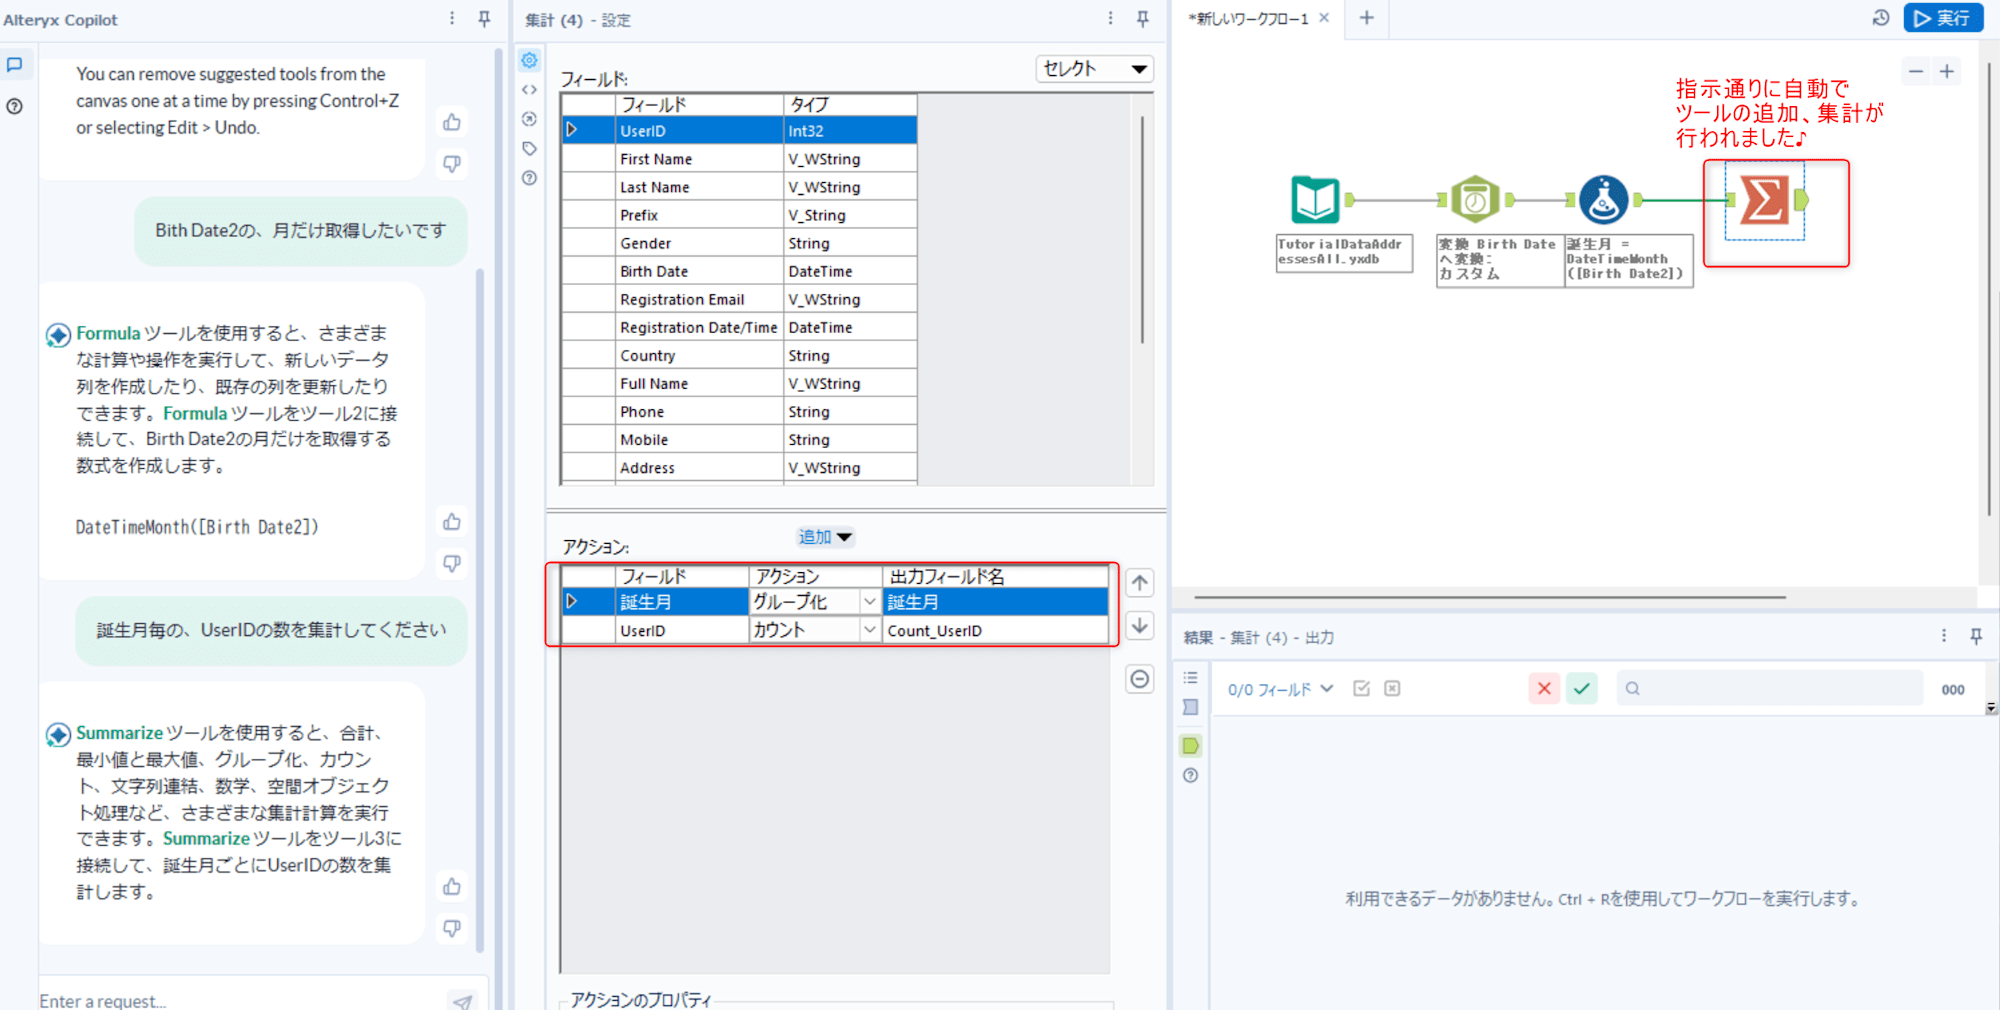Like the Formula tool response
This screenshot has width=2000, height=1010.
point(452,522)
